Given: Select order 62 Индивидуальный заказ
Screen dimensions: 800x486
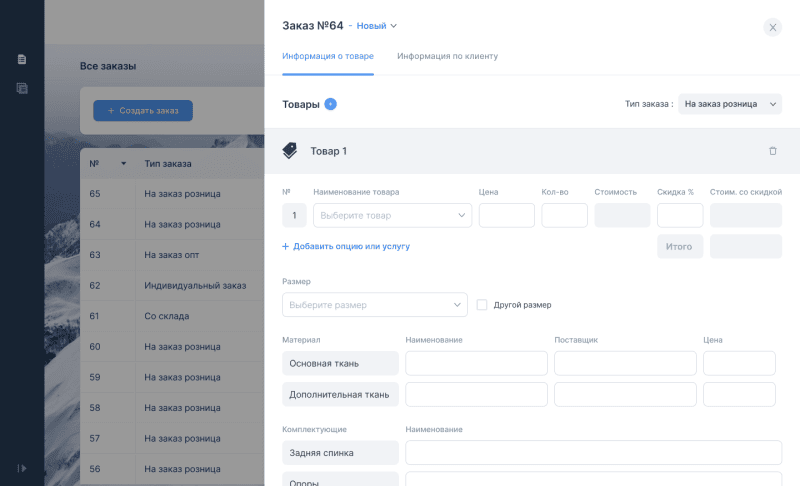Looking at the screenshot, I should pyautogui.click(x=172, y=286).
